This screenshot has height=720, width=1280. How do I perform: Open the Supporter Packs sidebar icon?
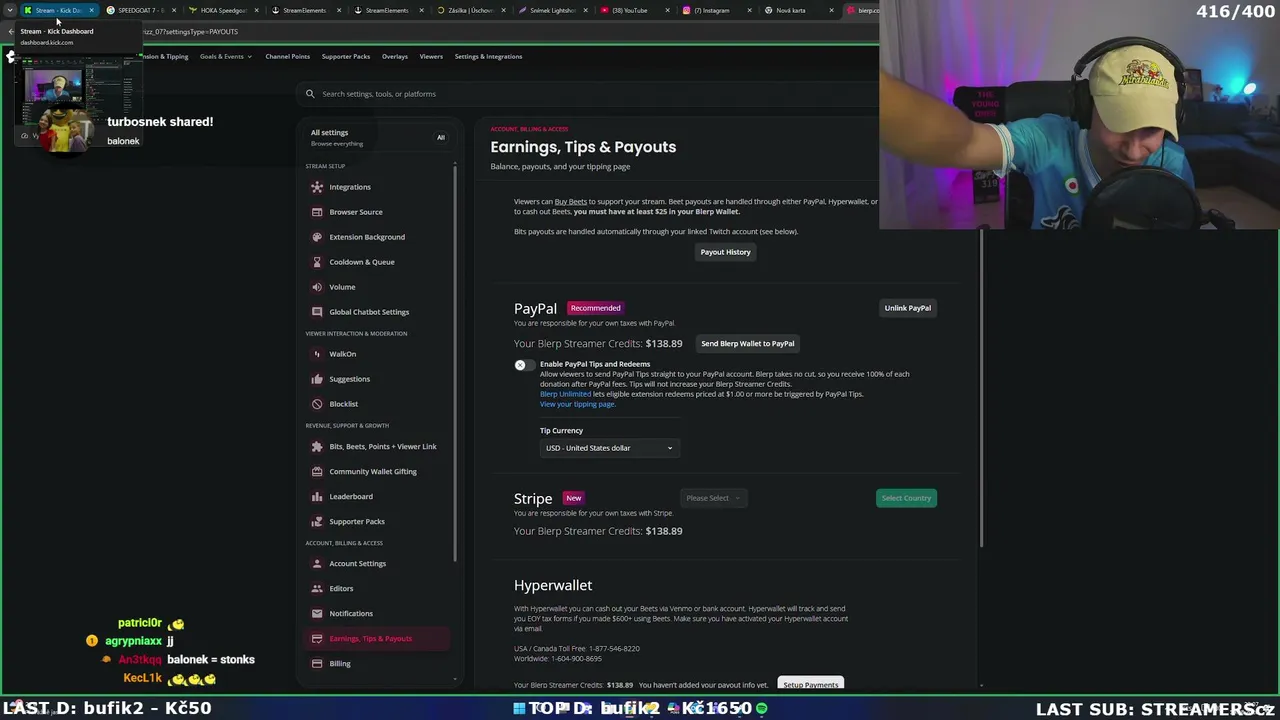tap(317, 522)
